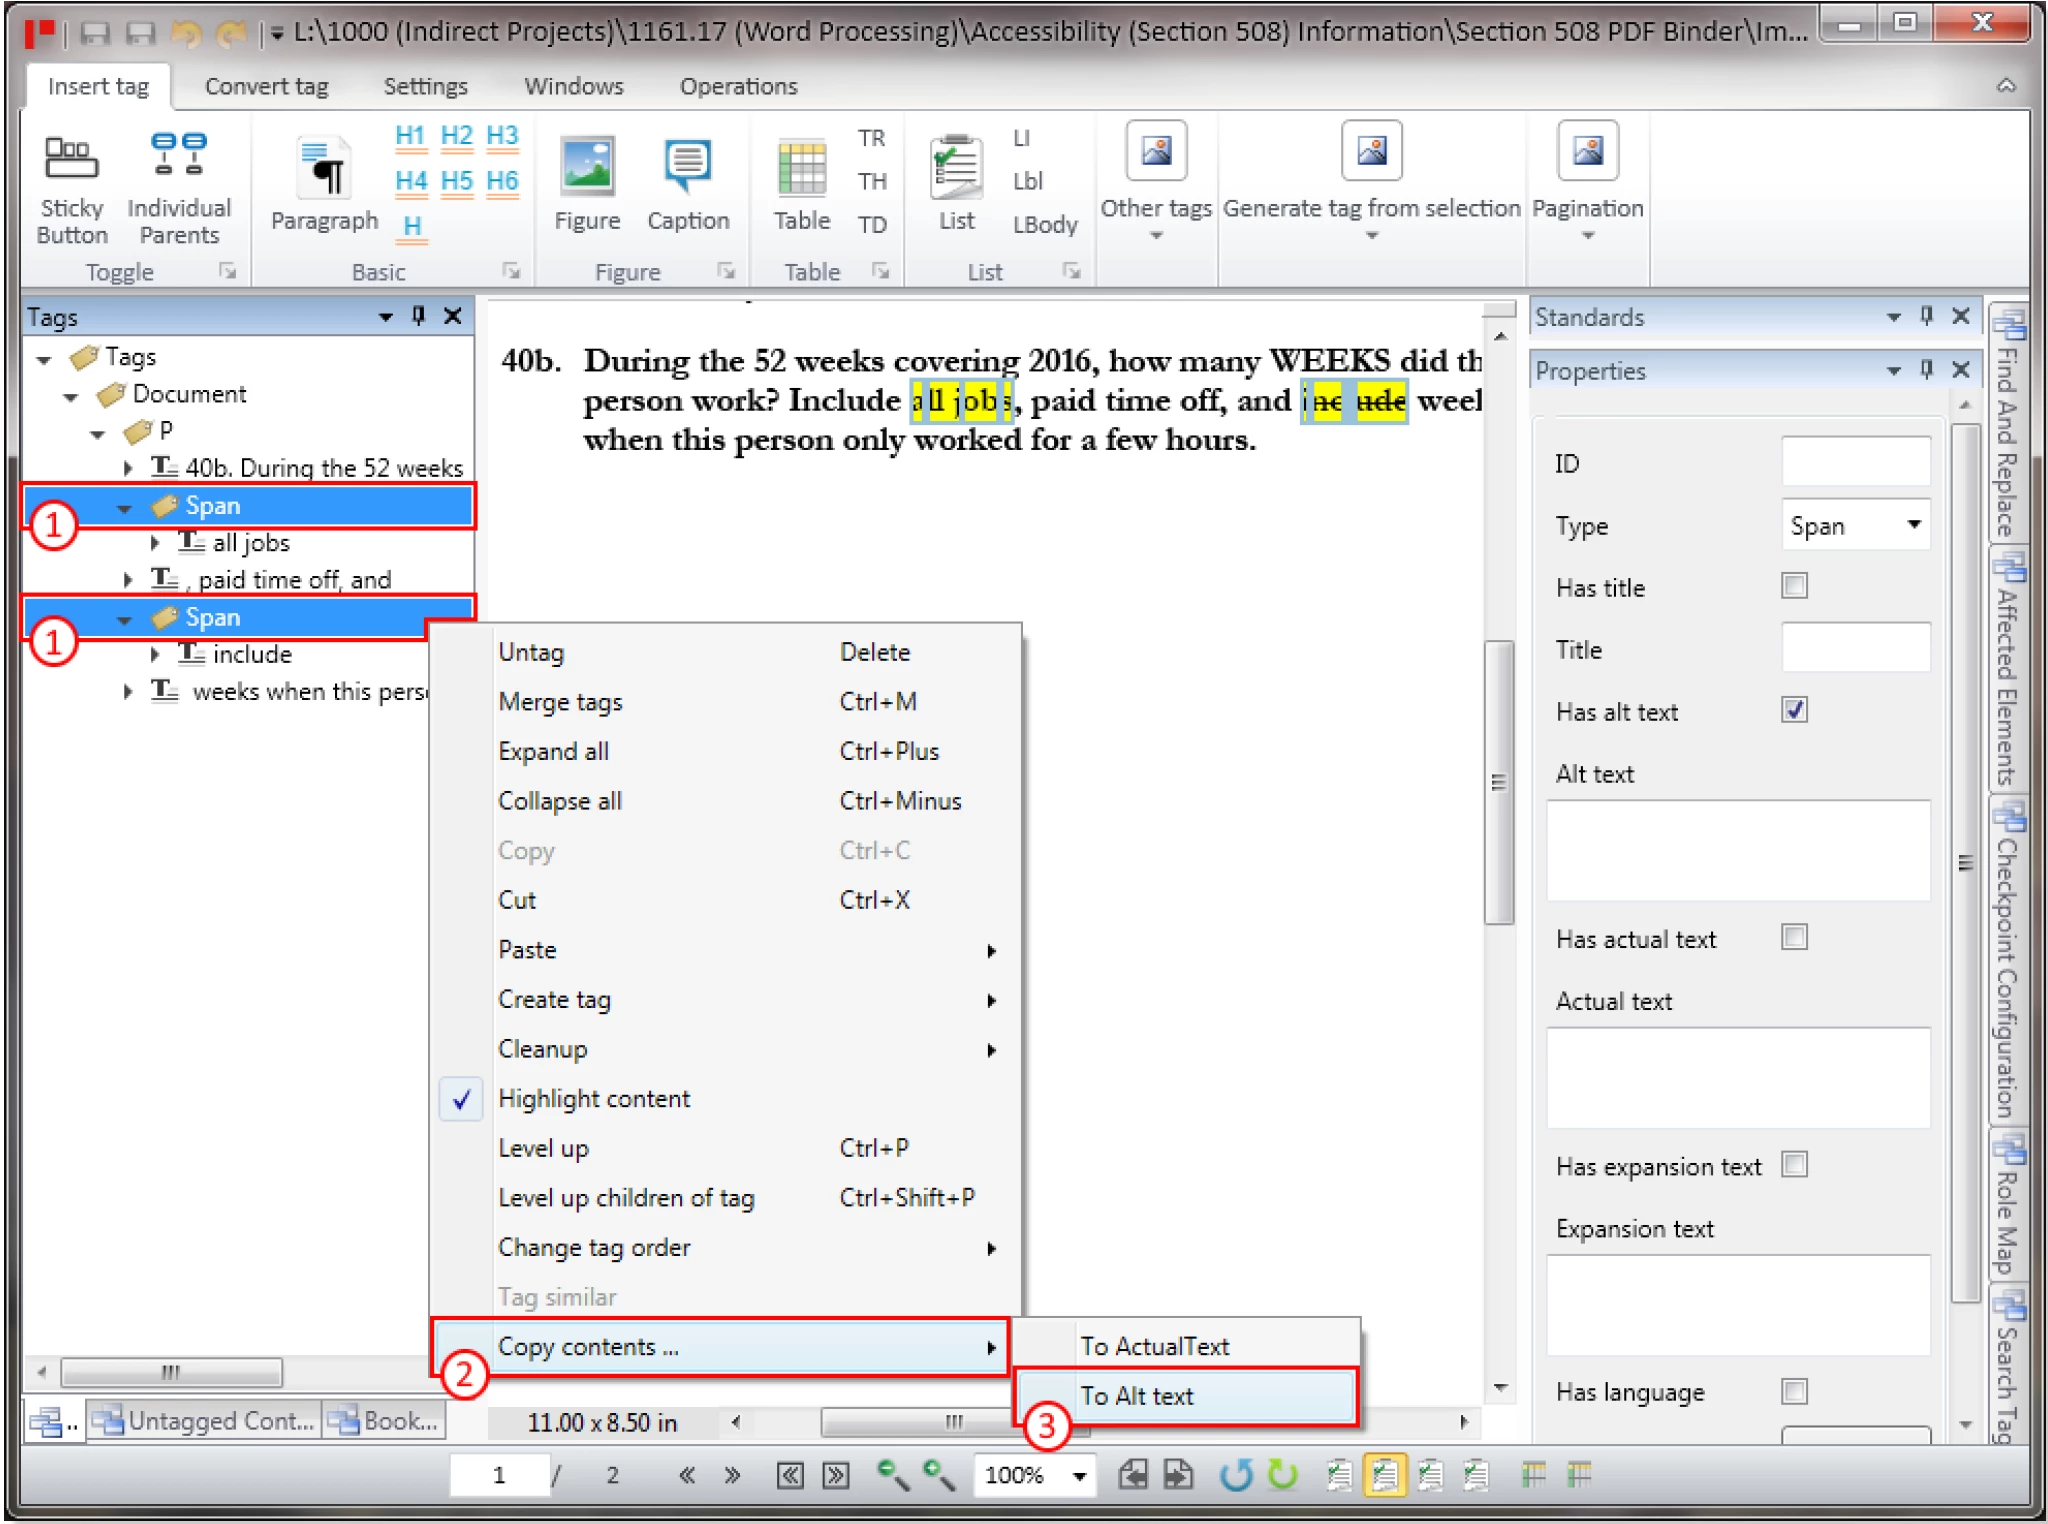Choose To Alt text from submenu
This screenshot has height=1524, width=2048.
coord(1137,1395)
